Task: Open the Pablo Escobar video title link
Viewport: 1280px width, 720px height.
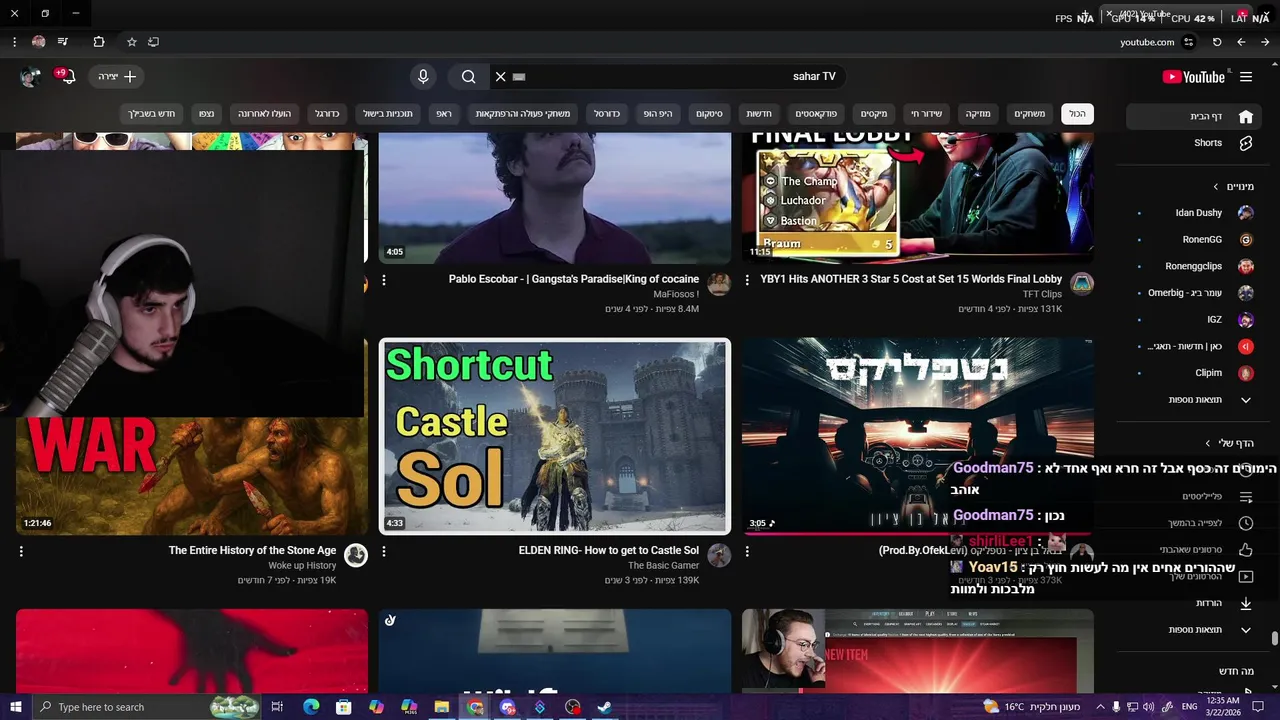Action: tap(574, 279)
